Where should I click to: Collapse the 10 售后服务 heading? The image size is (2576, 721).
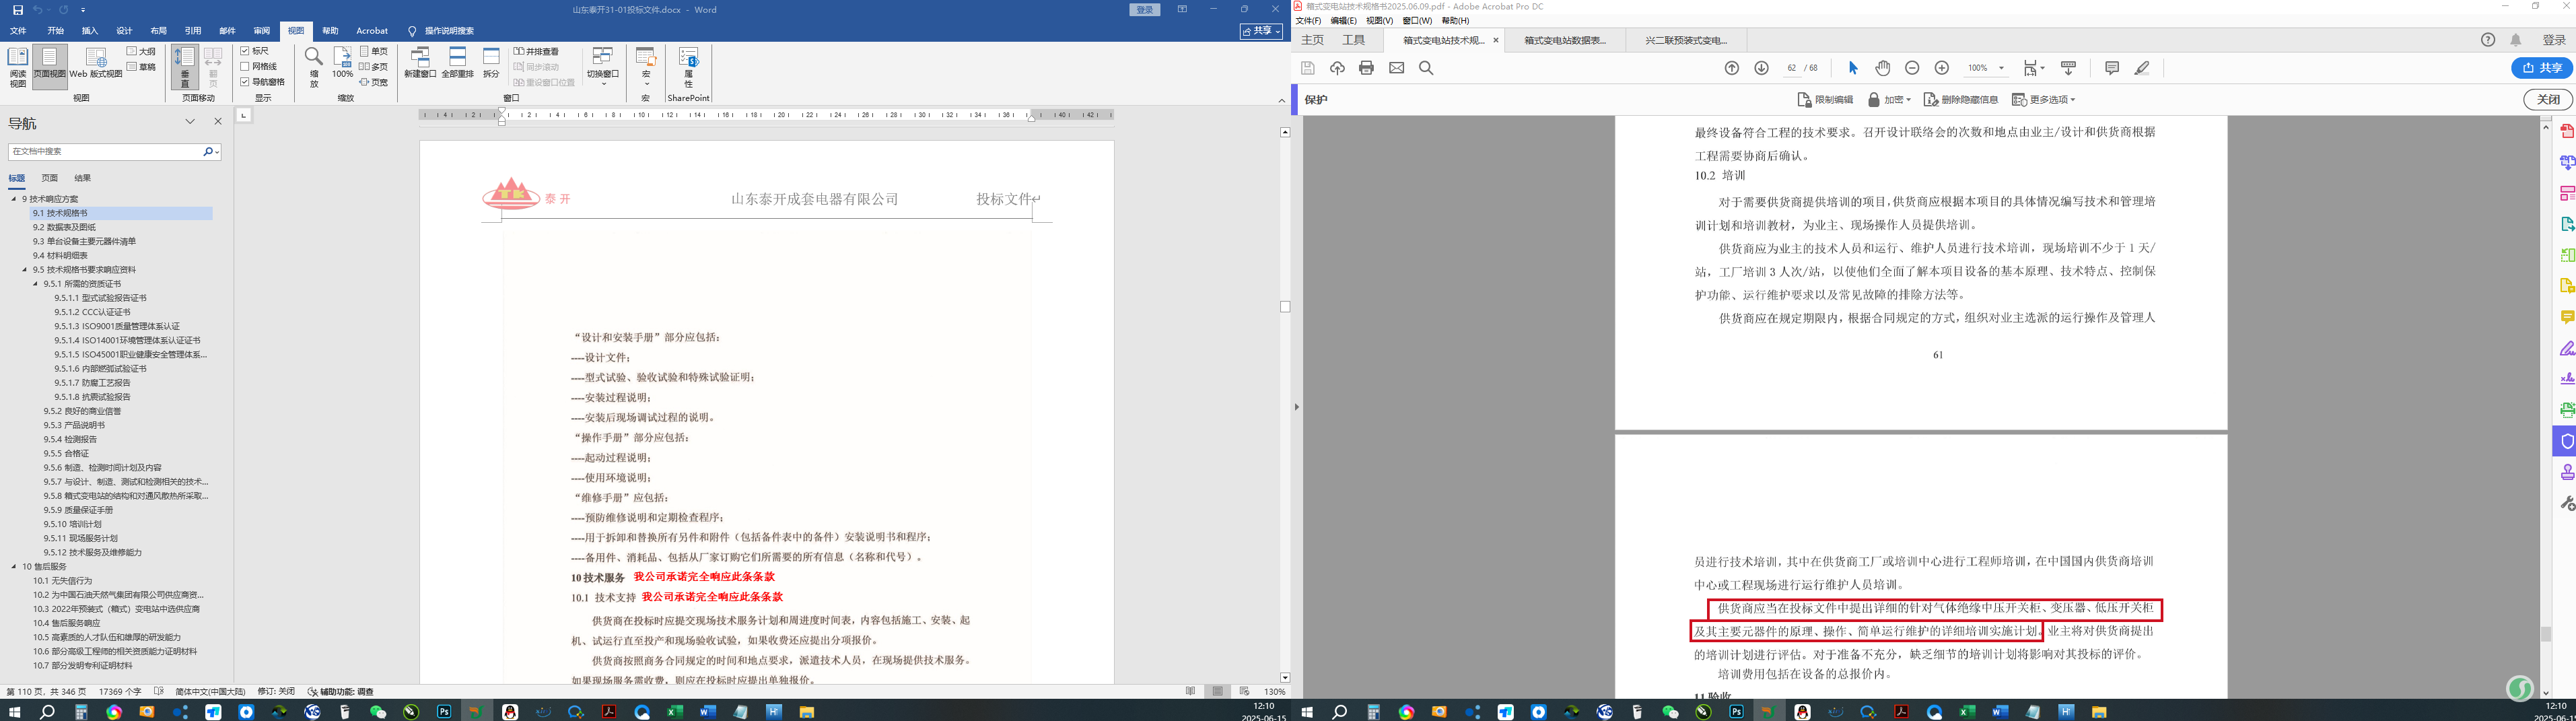[14, 567]
